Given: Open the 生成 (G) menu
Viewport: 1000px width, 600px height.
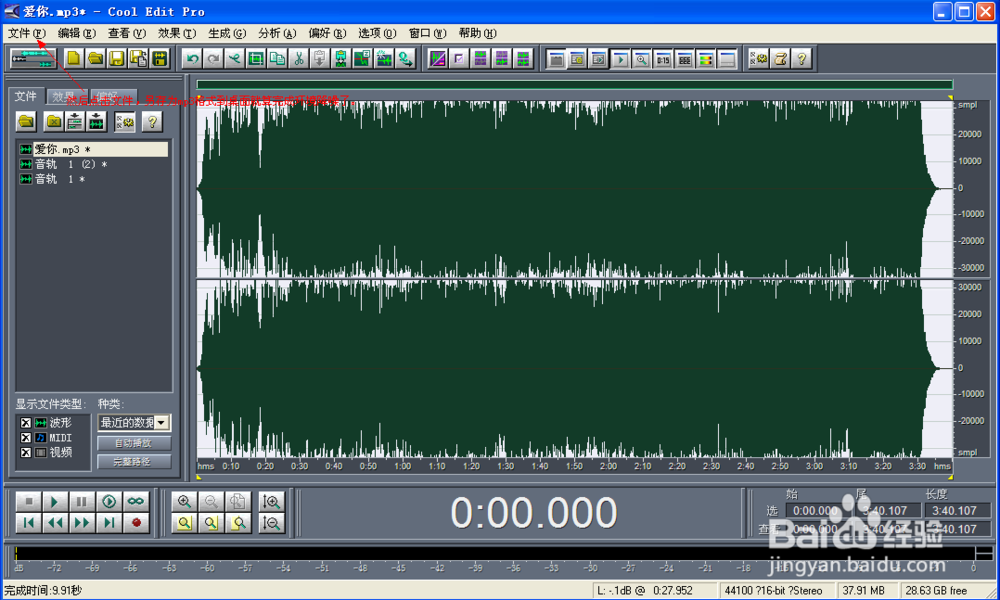Looking at the screenshot, I should coord(227,33).
